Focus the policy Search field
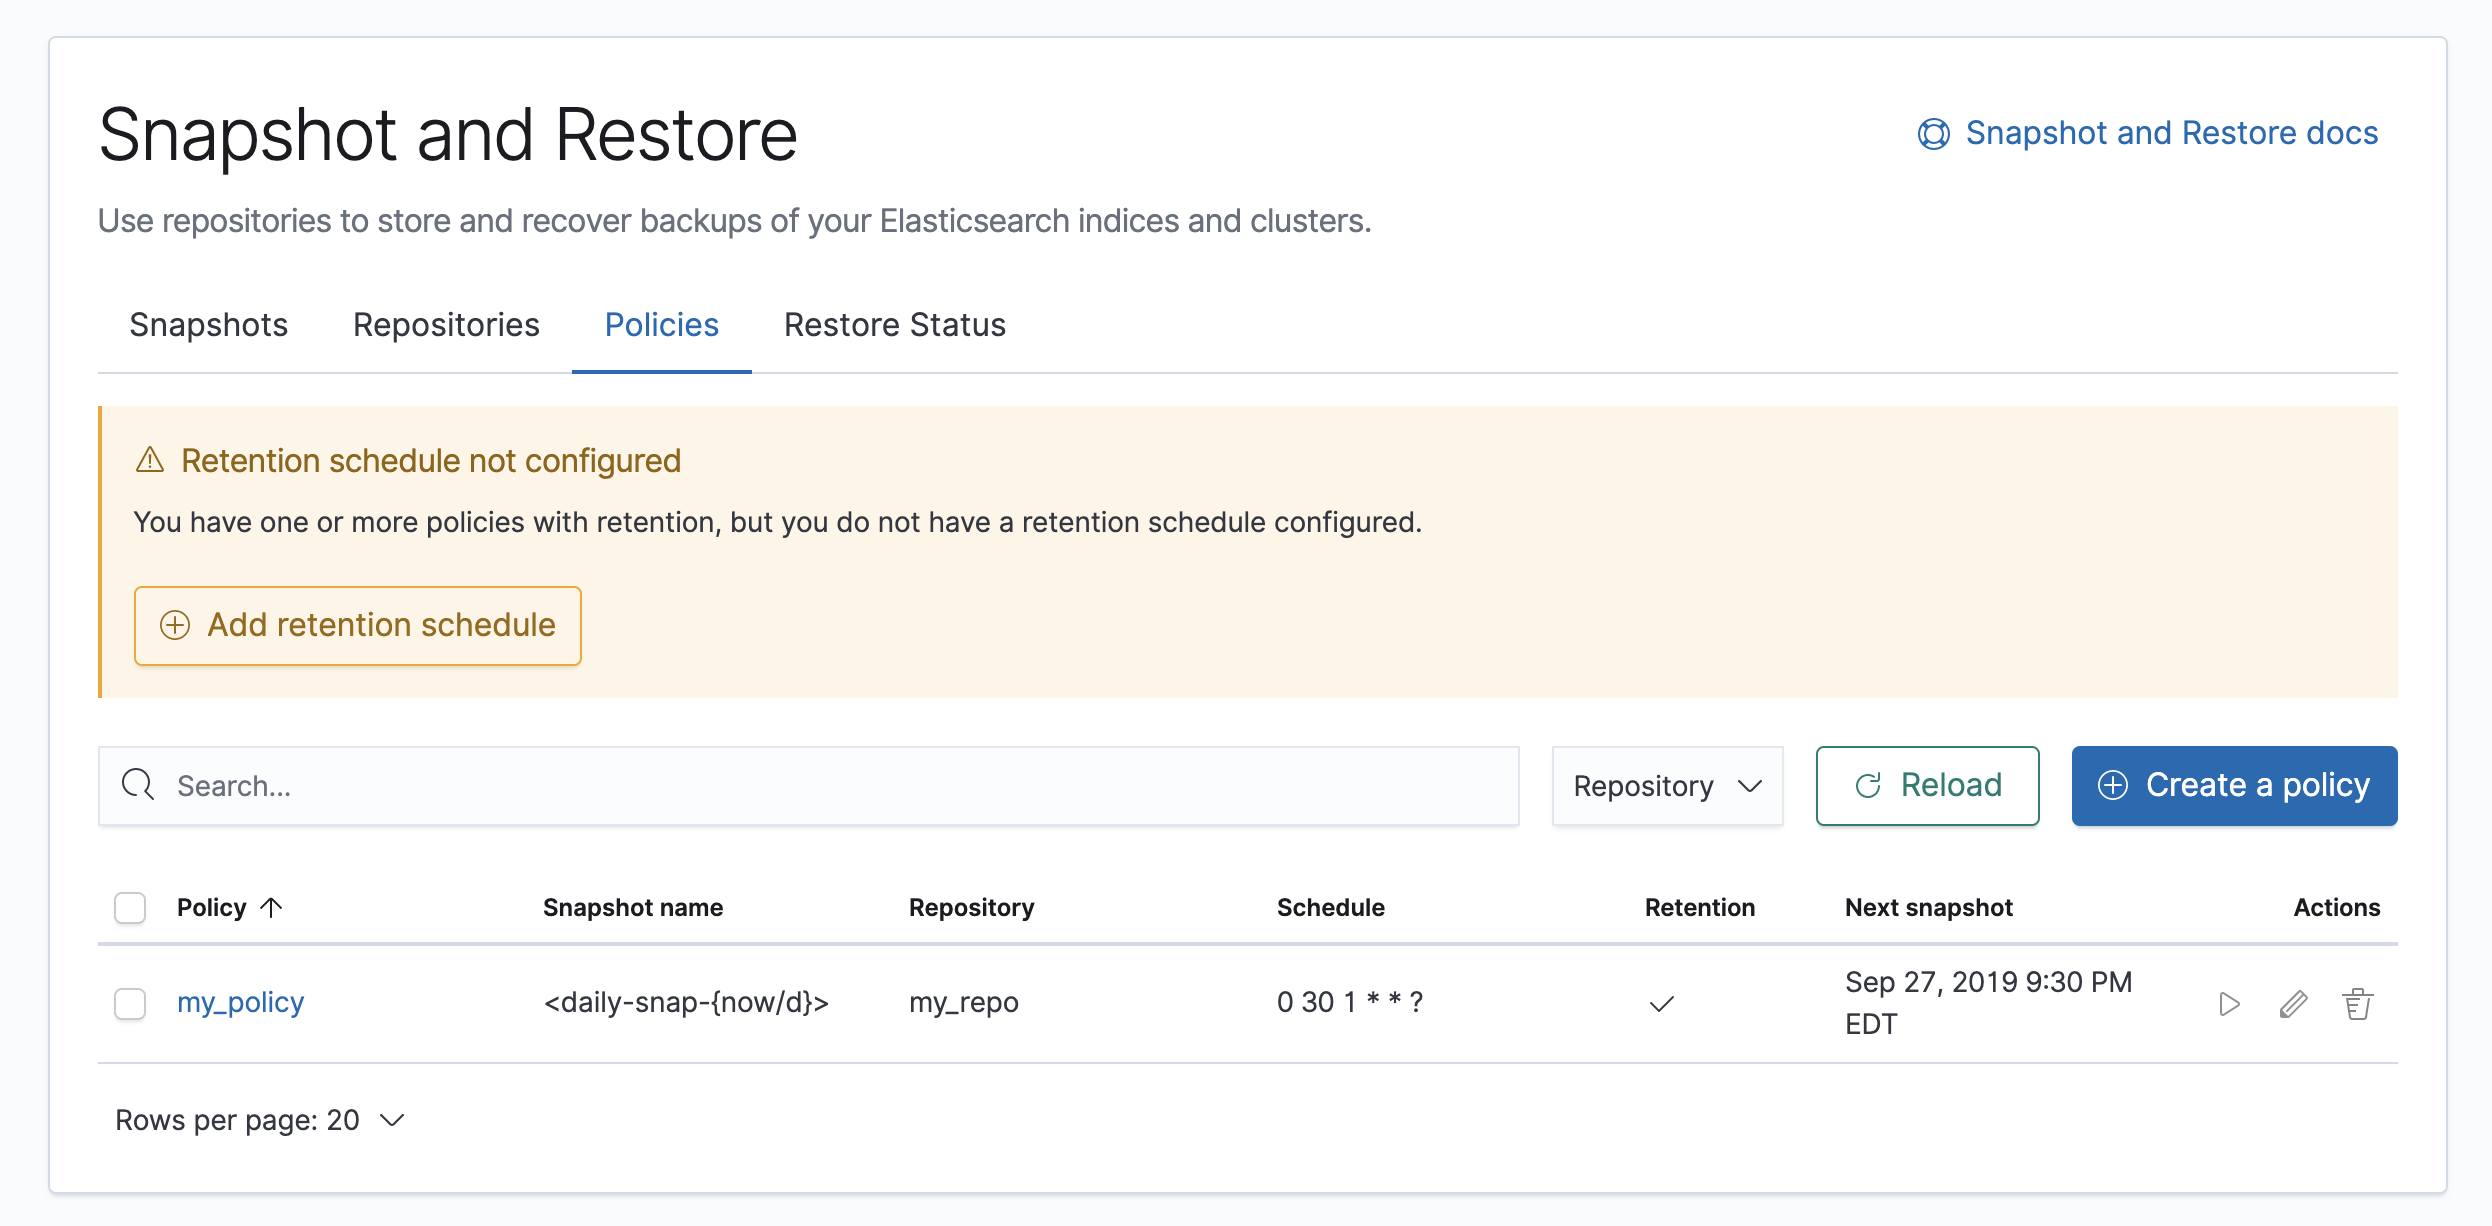Image resolution: width=2492 pixels, height=1226 pixels. [830, 786]
